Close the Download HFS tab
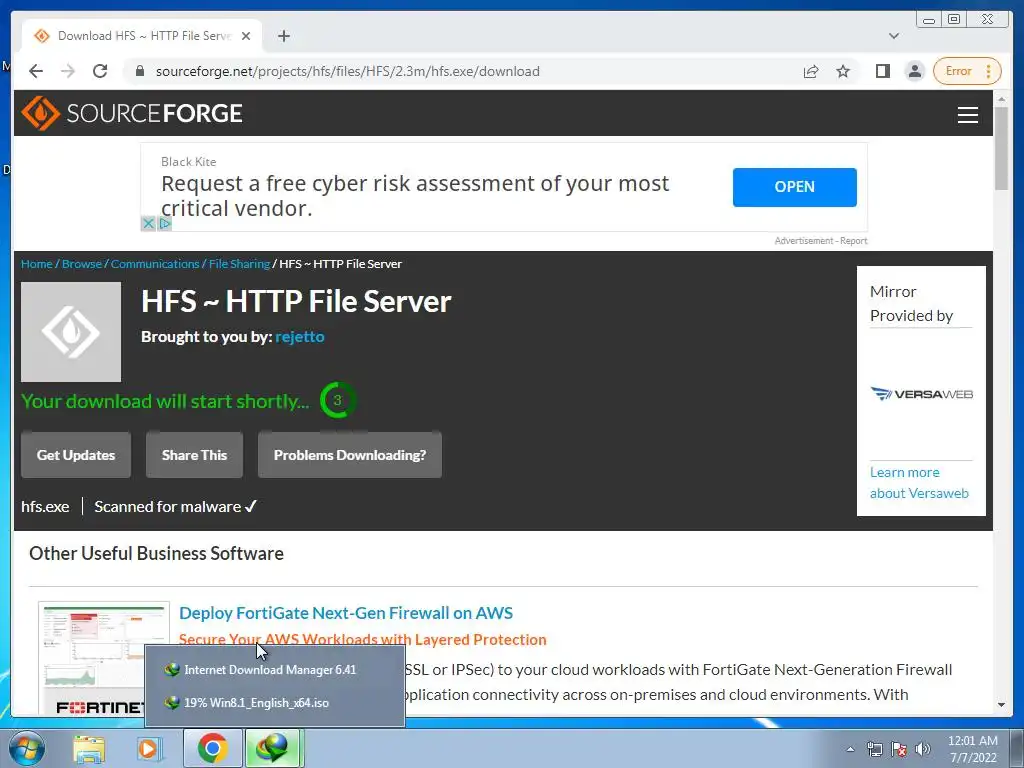 pos(246,36)
